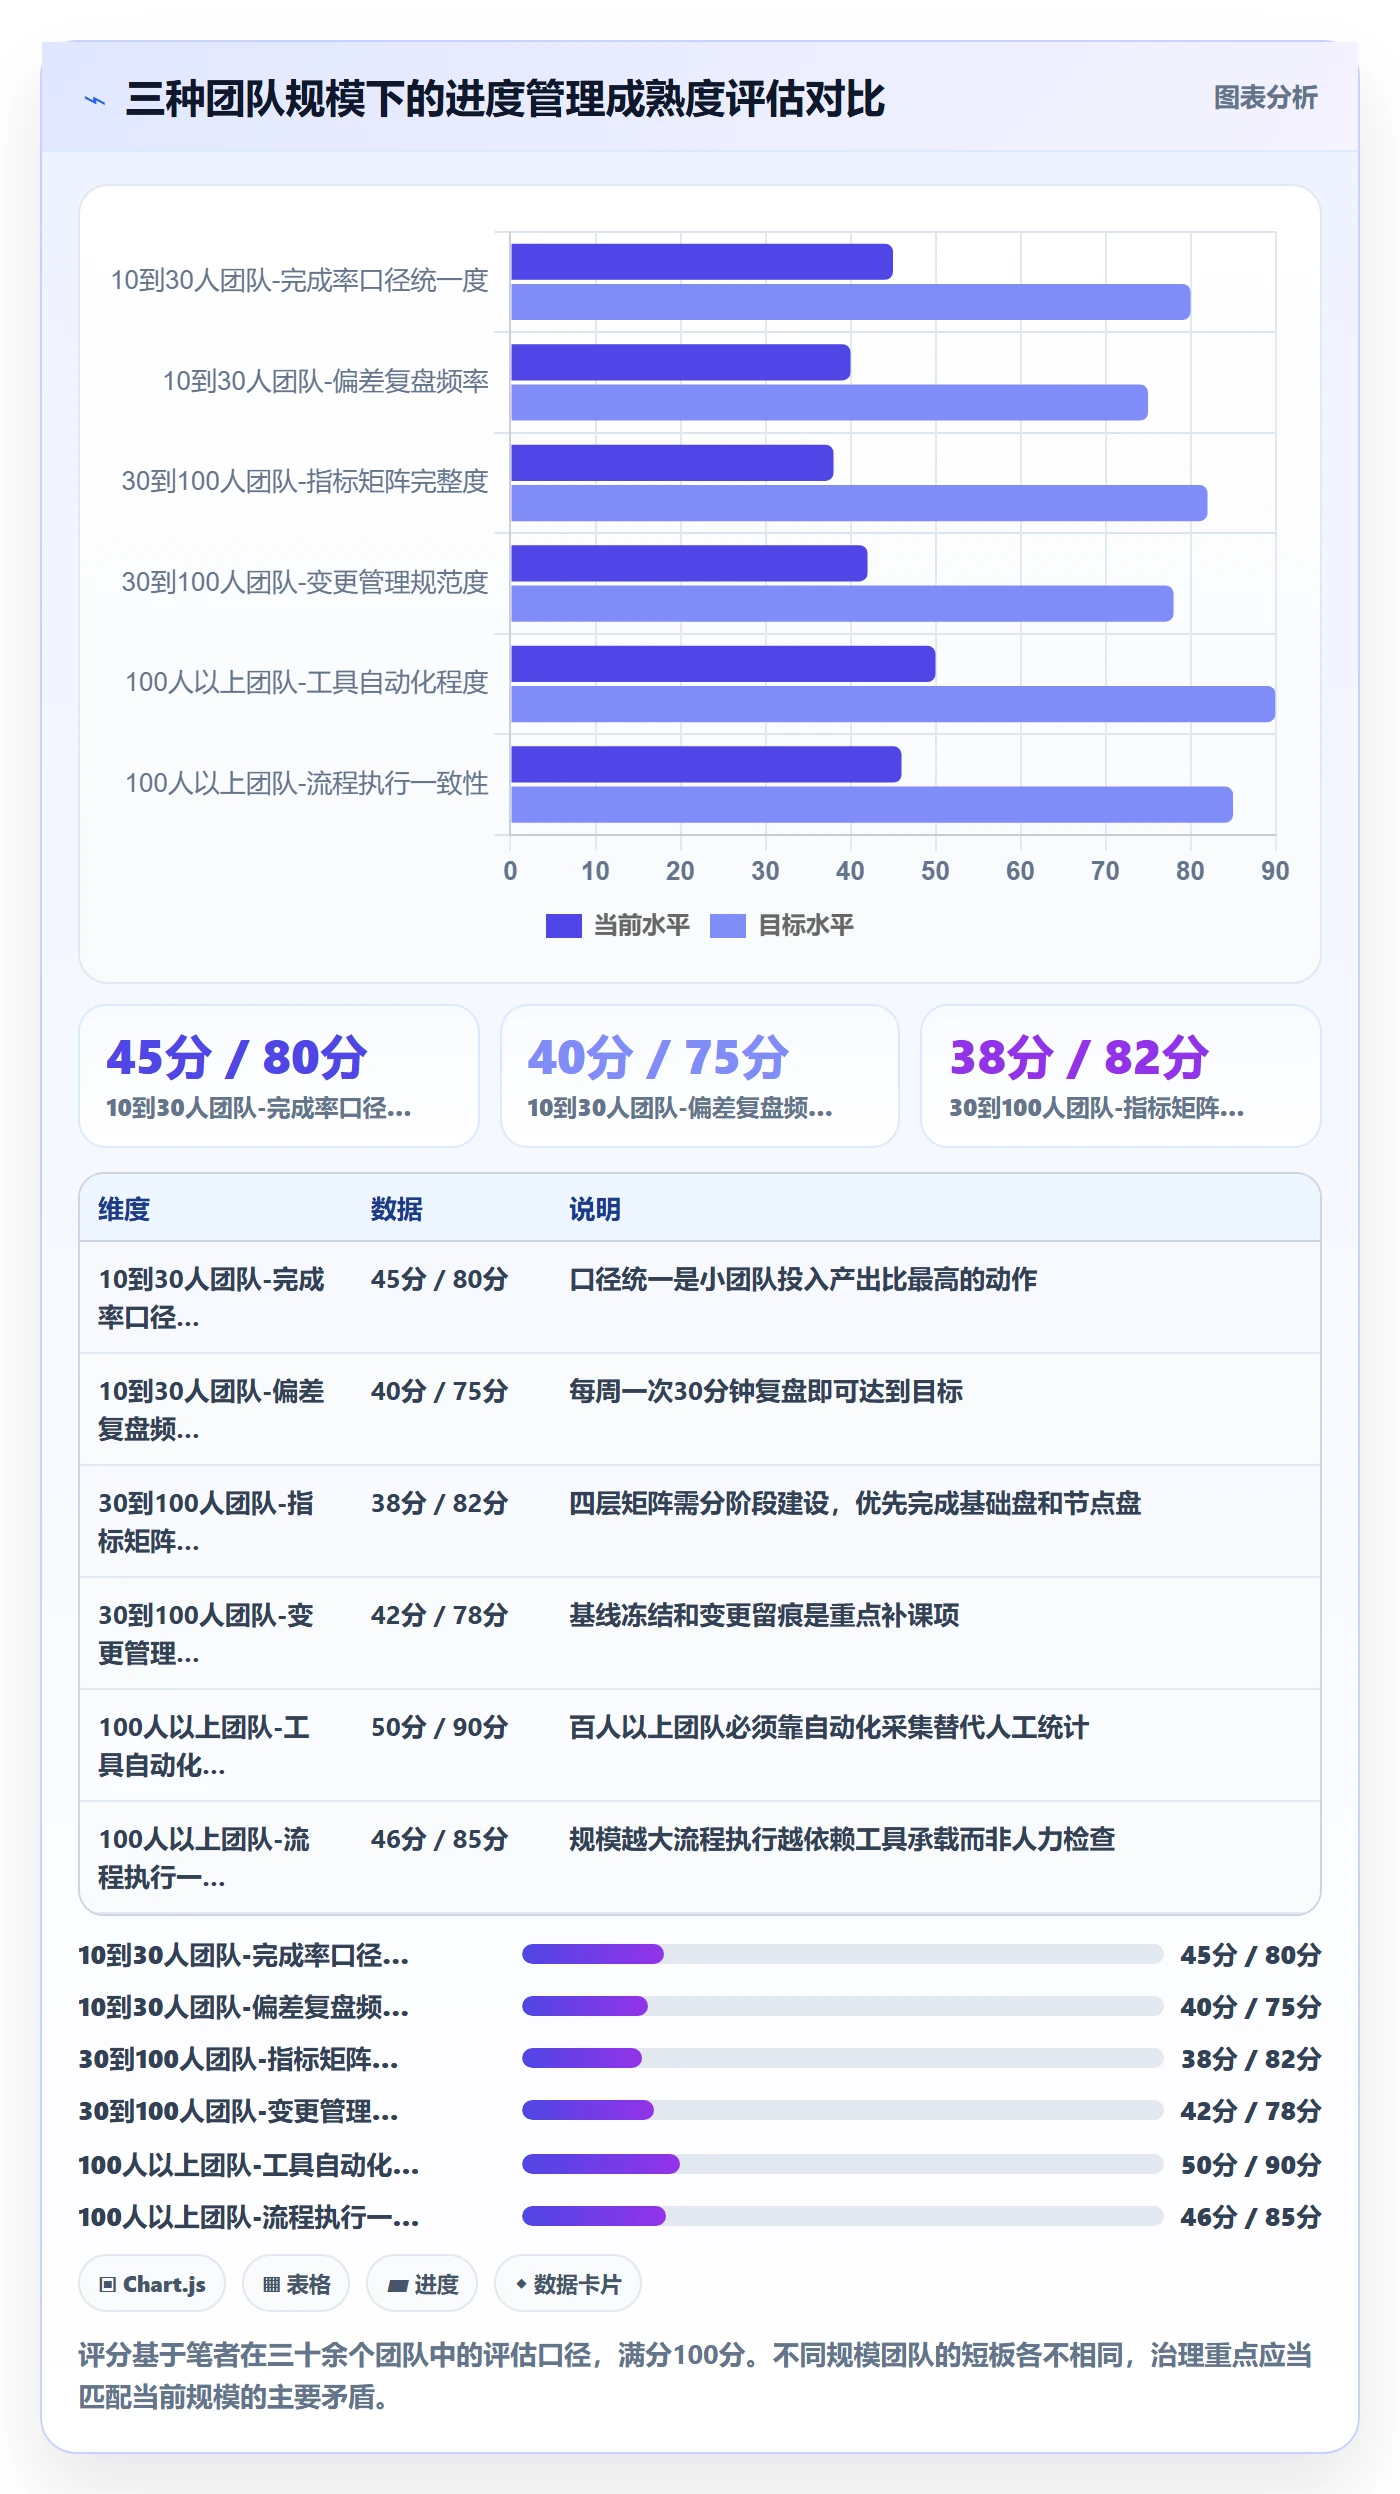Click the progress bar for 10到30人团队-偏差复盘频
Screen dimensions: 1400x2494
842,2006
